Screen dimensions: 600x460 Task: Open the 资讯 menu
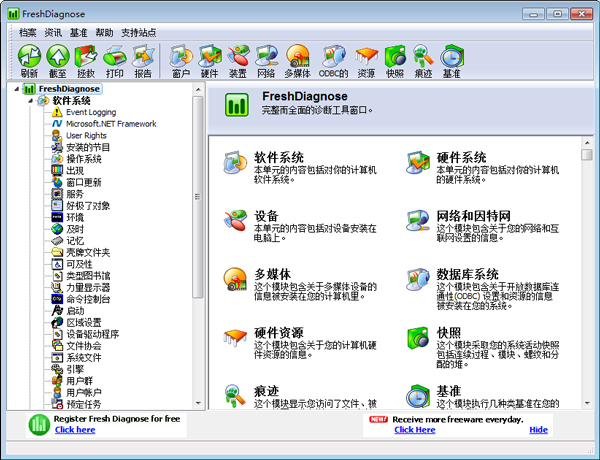53,33
